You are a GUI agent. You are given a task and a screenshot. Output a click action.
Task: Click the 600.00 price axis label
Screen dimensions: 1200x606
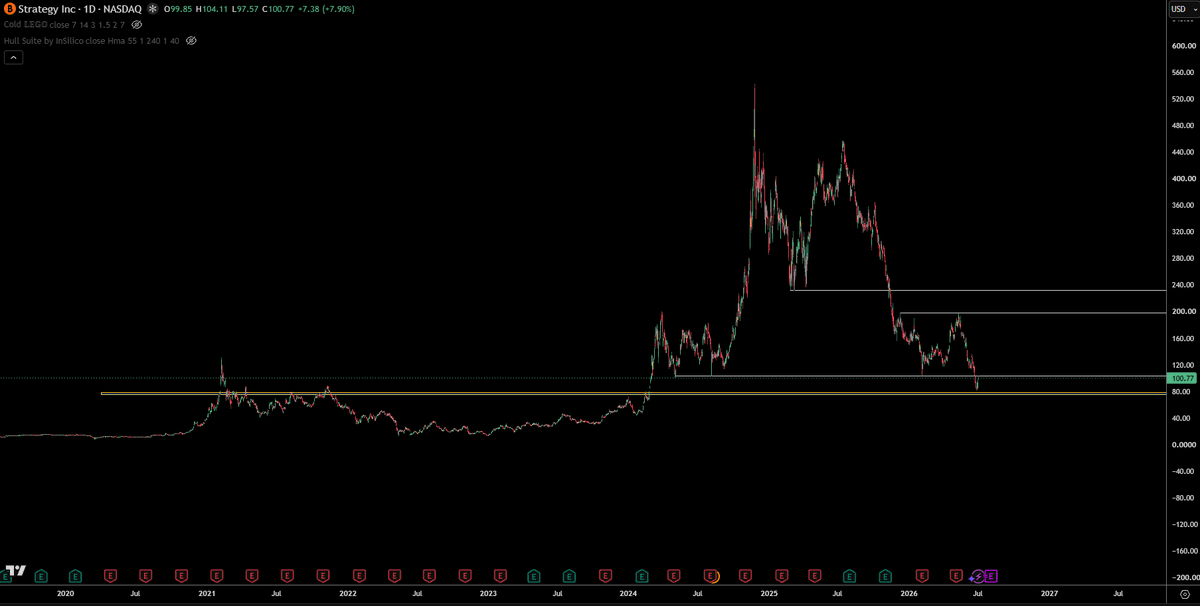click(x=1183, y=46)
